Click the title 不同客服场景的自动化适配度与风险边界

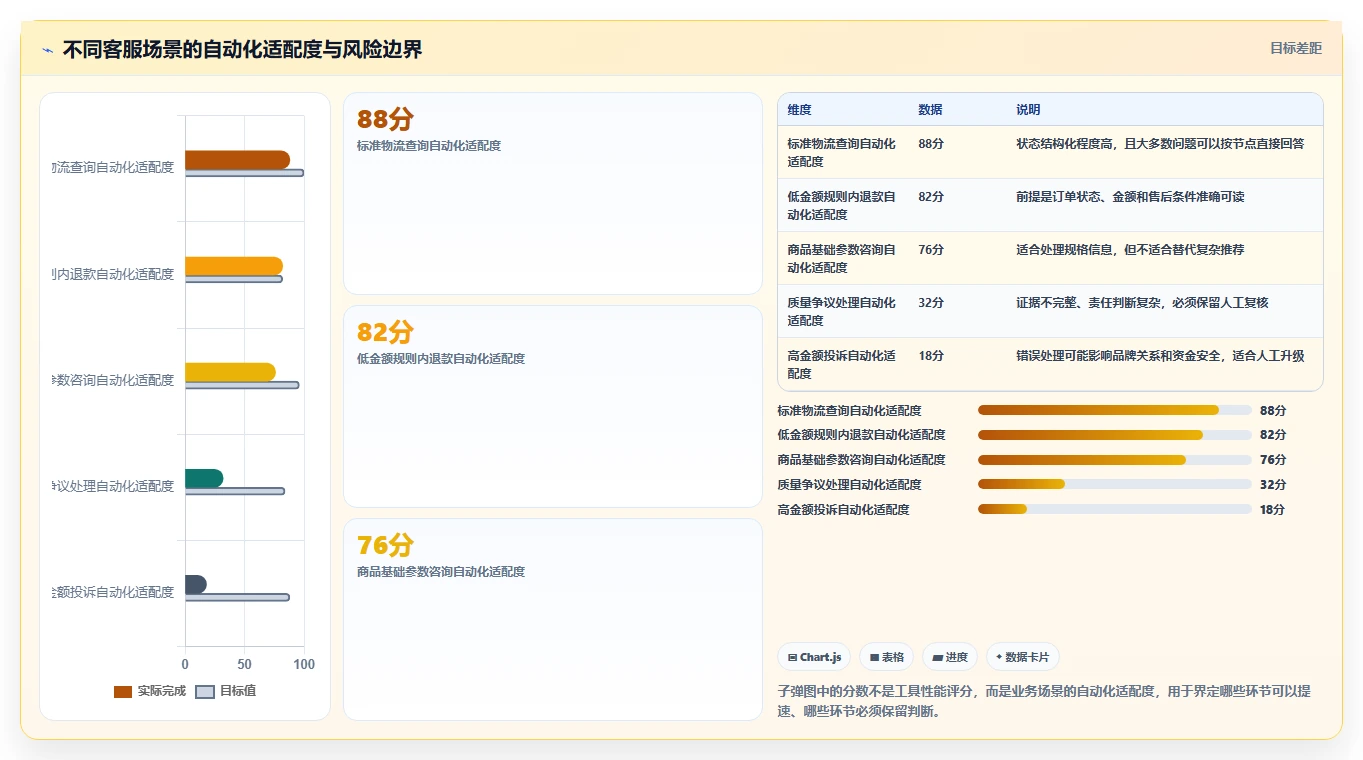(x=243, y=49)
